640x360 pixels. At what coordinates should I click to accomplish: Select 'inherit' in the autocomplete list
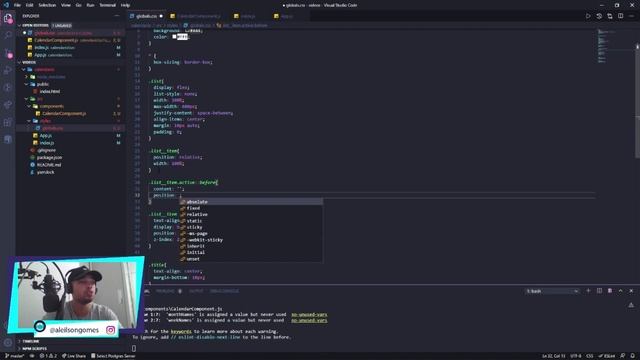(251, 246)
